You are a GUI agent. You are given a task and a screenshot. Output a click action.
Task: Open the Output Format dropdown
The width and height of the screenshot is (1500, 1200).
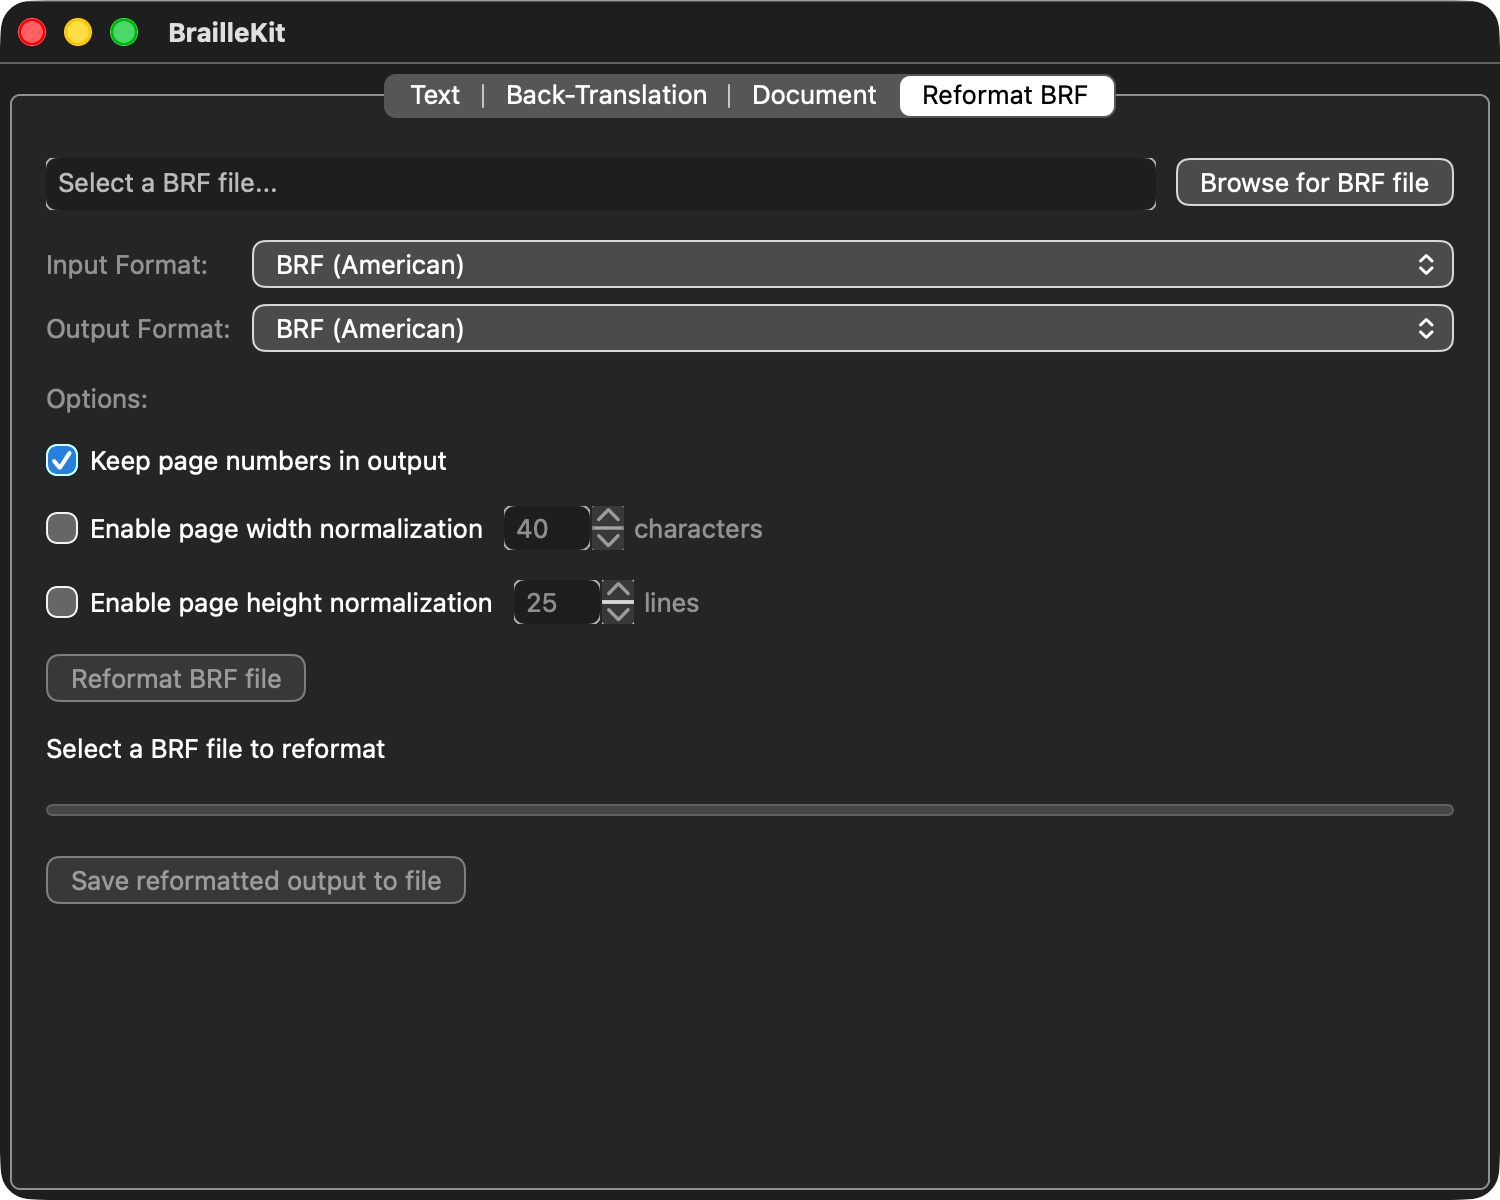(x=852, y=329)
